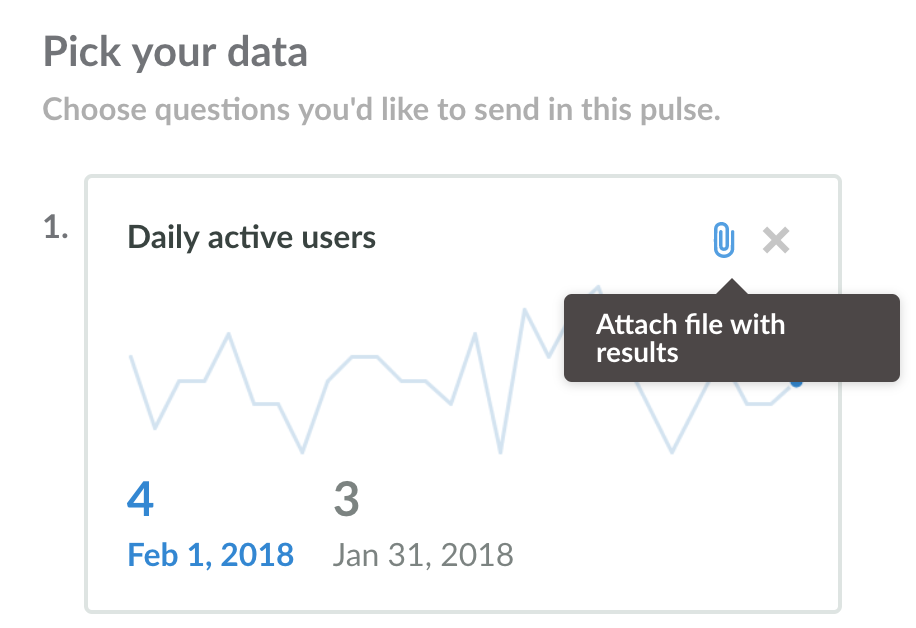The width and height of the screenshot is (916, 628).
Task: Click the "Choose questions" subtitle text
Action: pyautogui.click(x=381, y=109)
